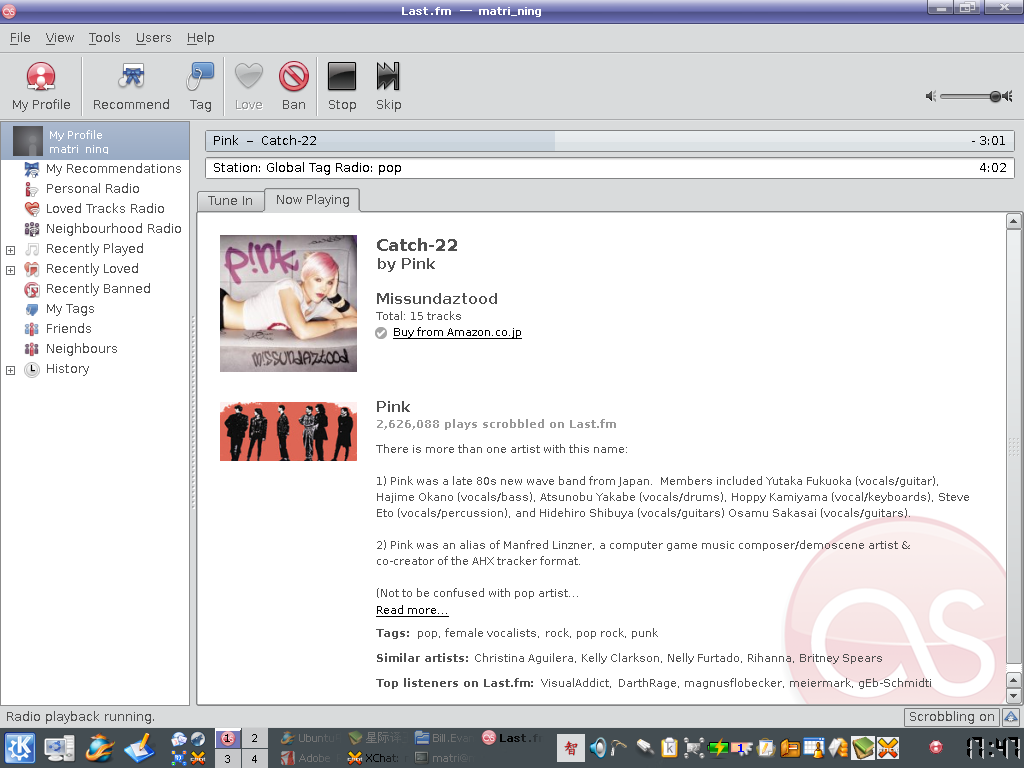
Task: Ban the track with the Ban icon
Action: (293, 87)
